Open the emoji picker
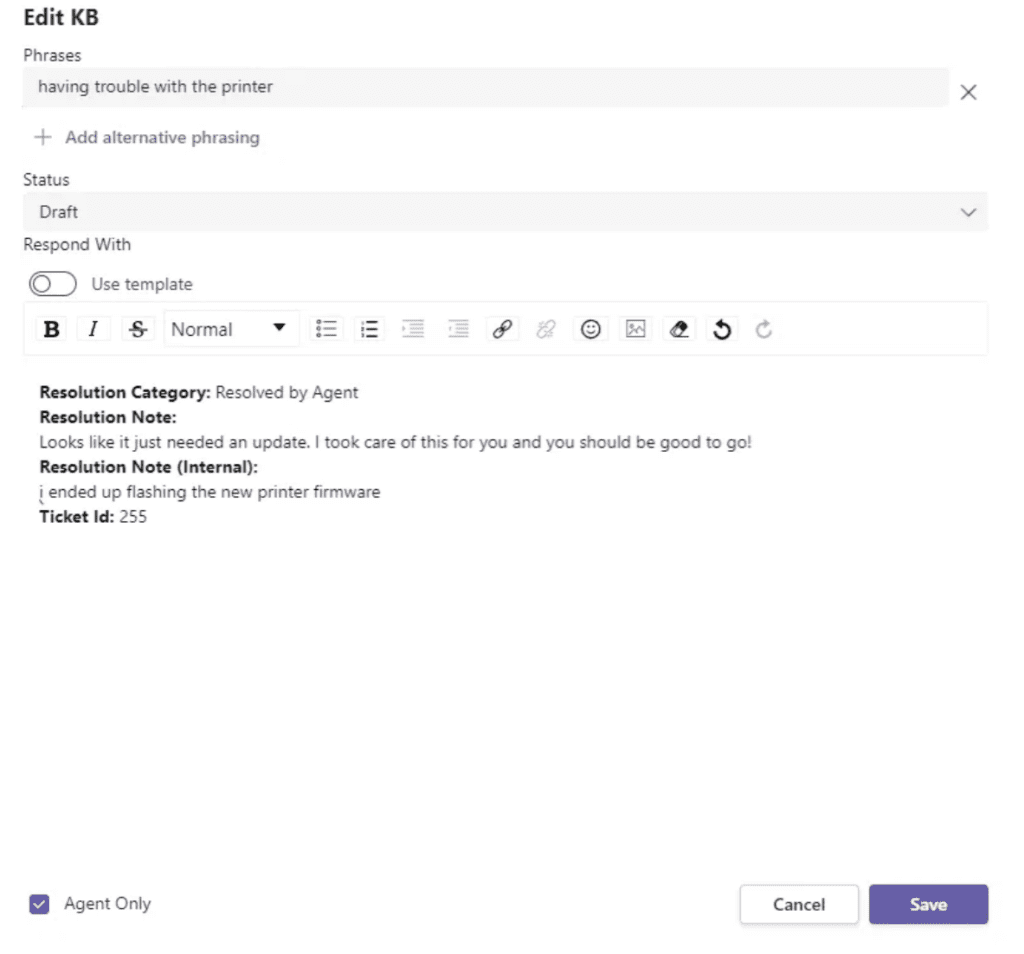 (x=590, y=329)
